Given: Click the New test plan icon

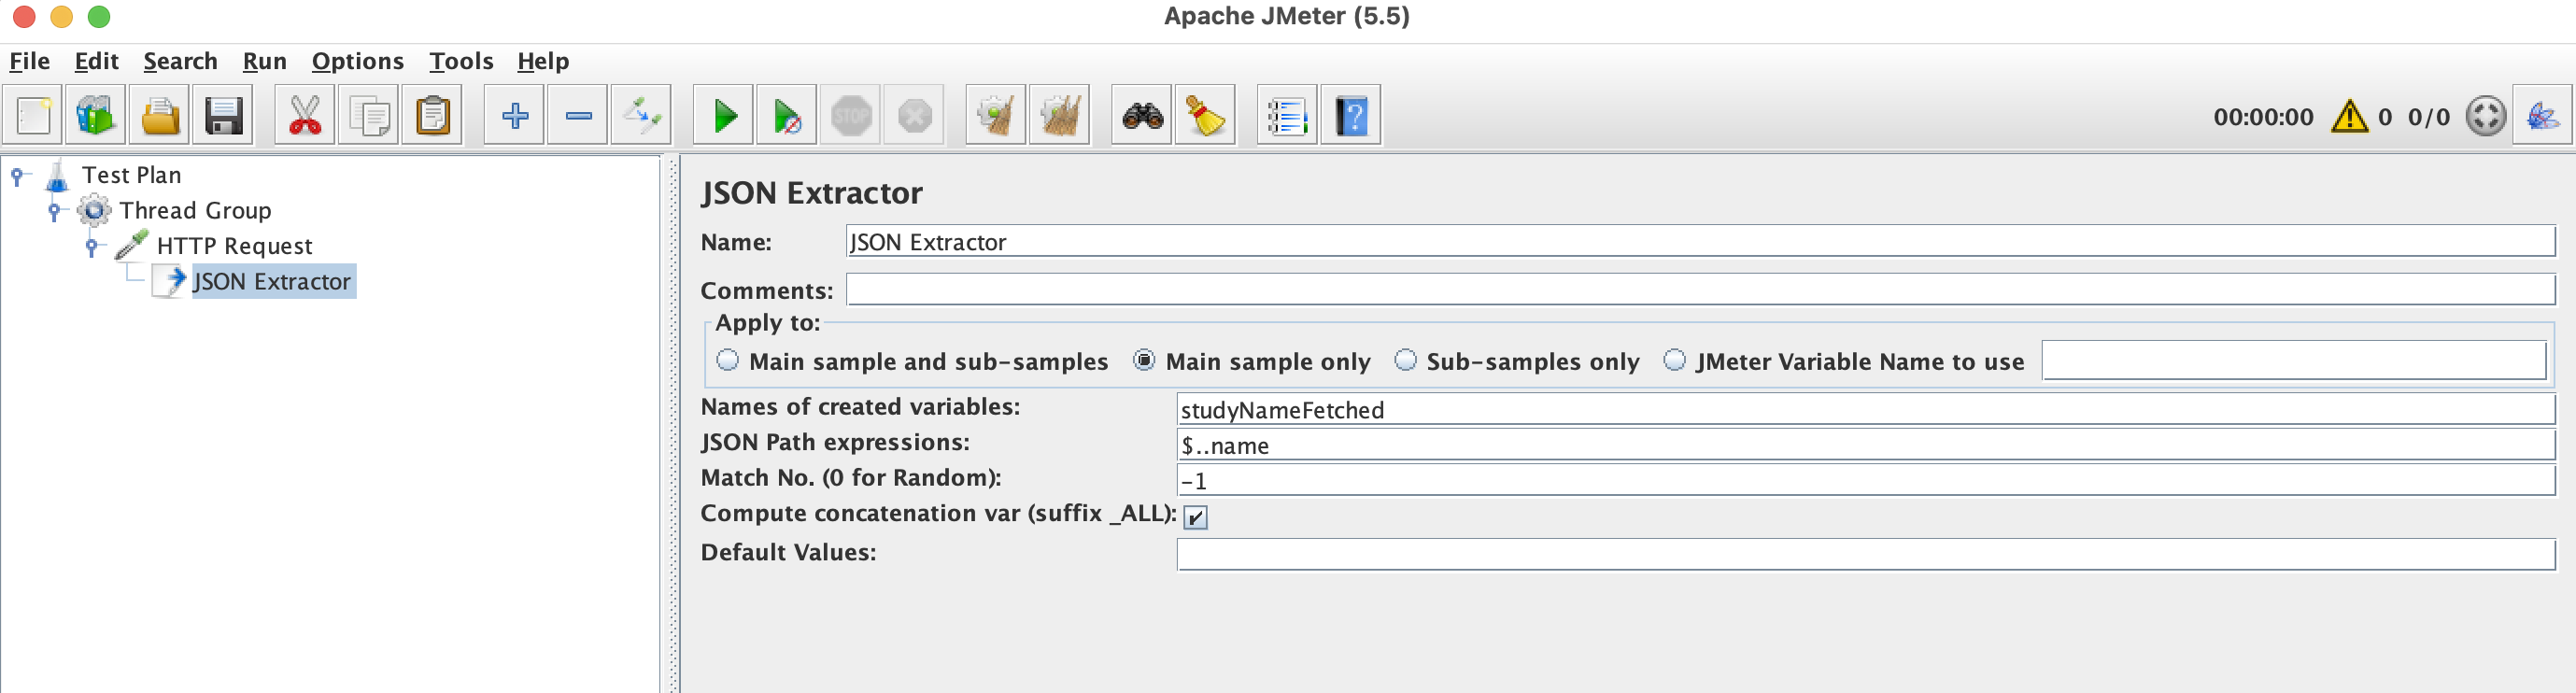Looking at the screenshot, I should point(33,116).
